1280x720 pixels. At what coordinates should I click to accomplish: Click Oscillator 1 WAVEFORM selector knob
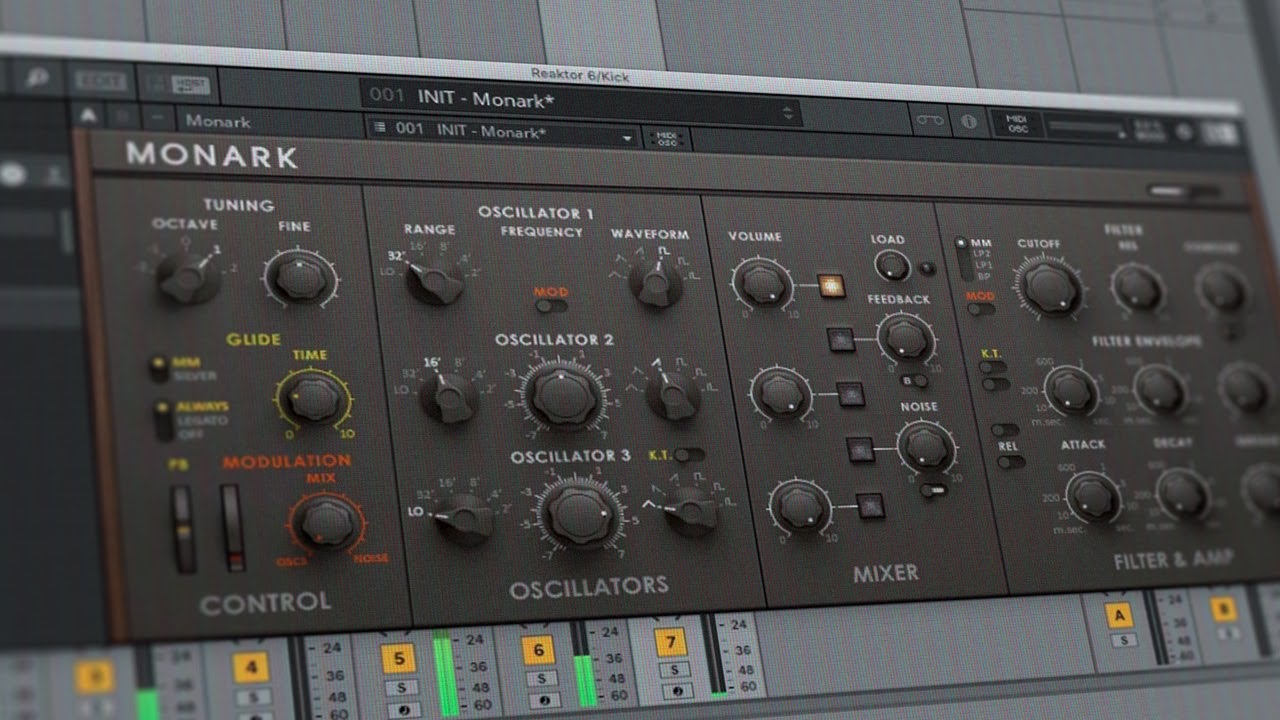pyautogui.click(x=657, y=283)
